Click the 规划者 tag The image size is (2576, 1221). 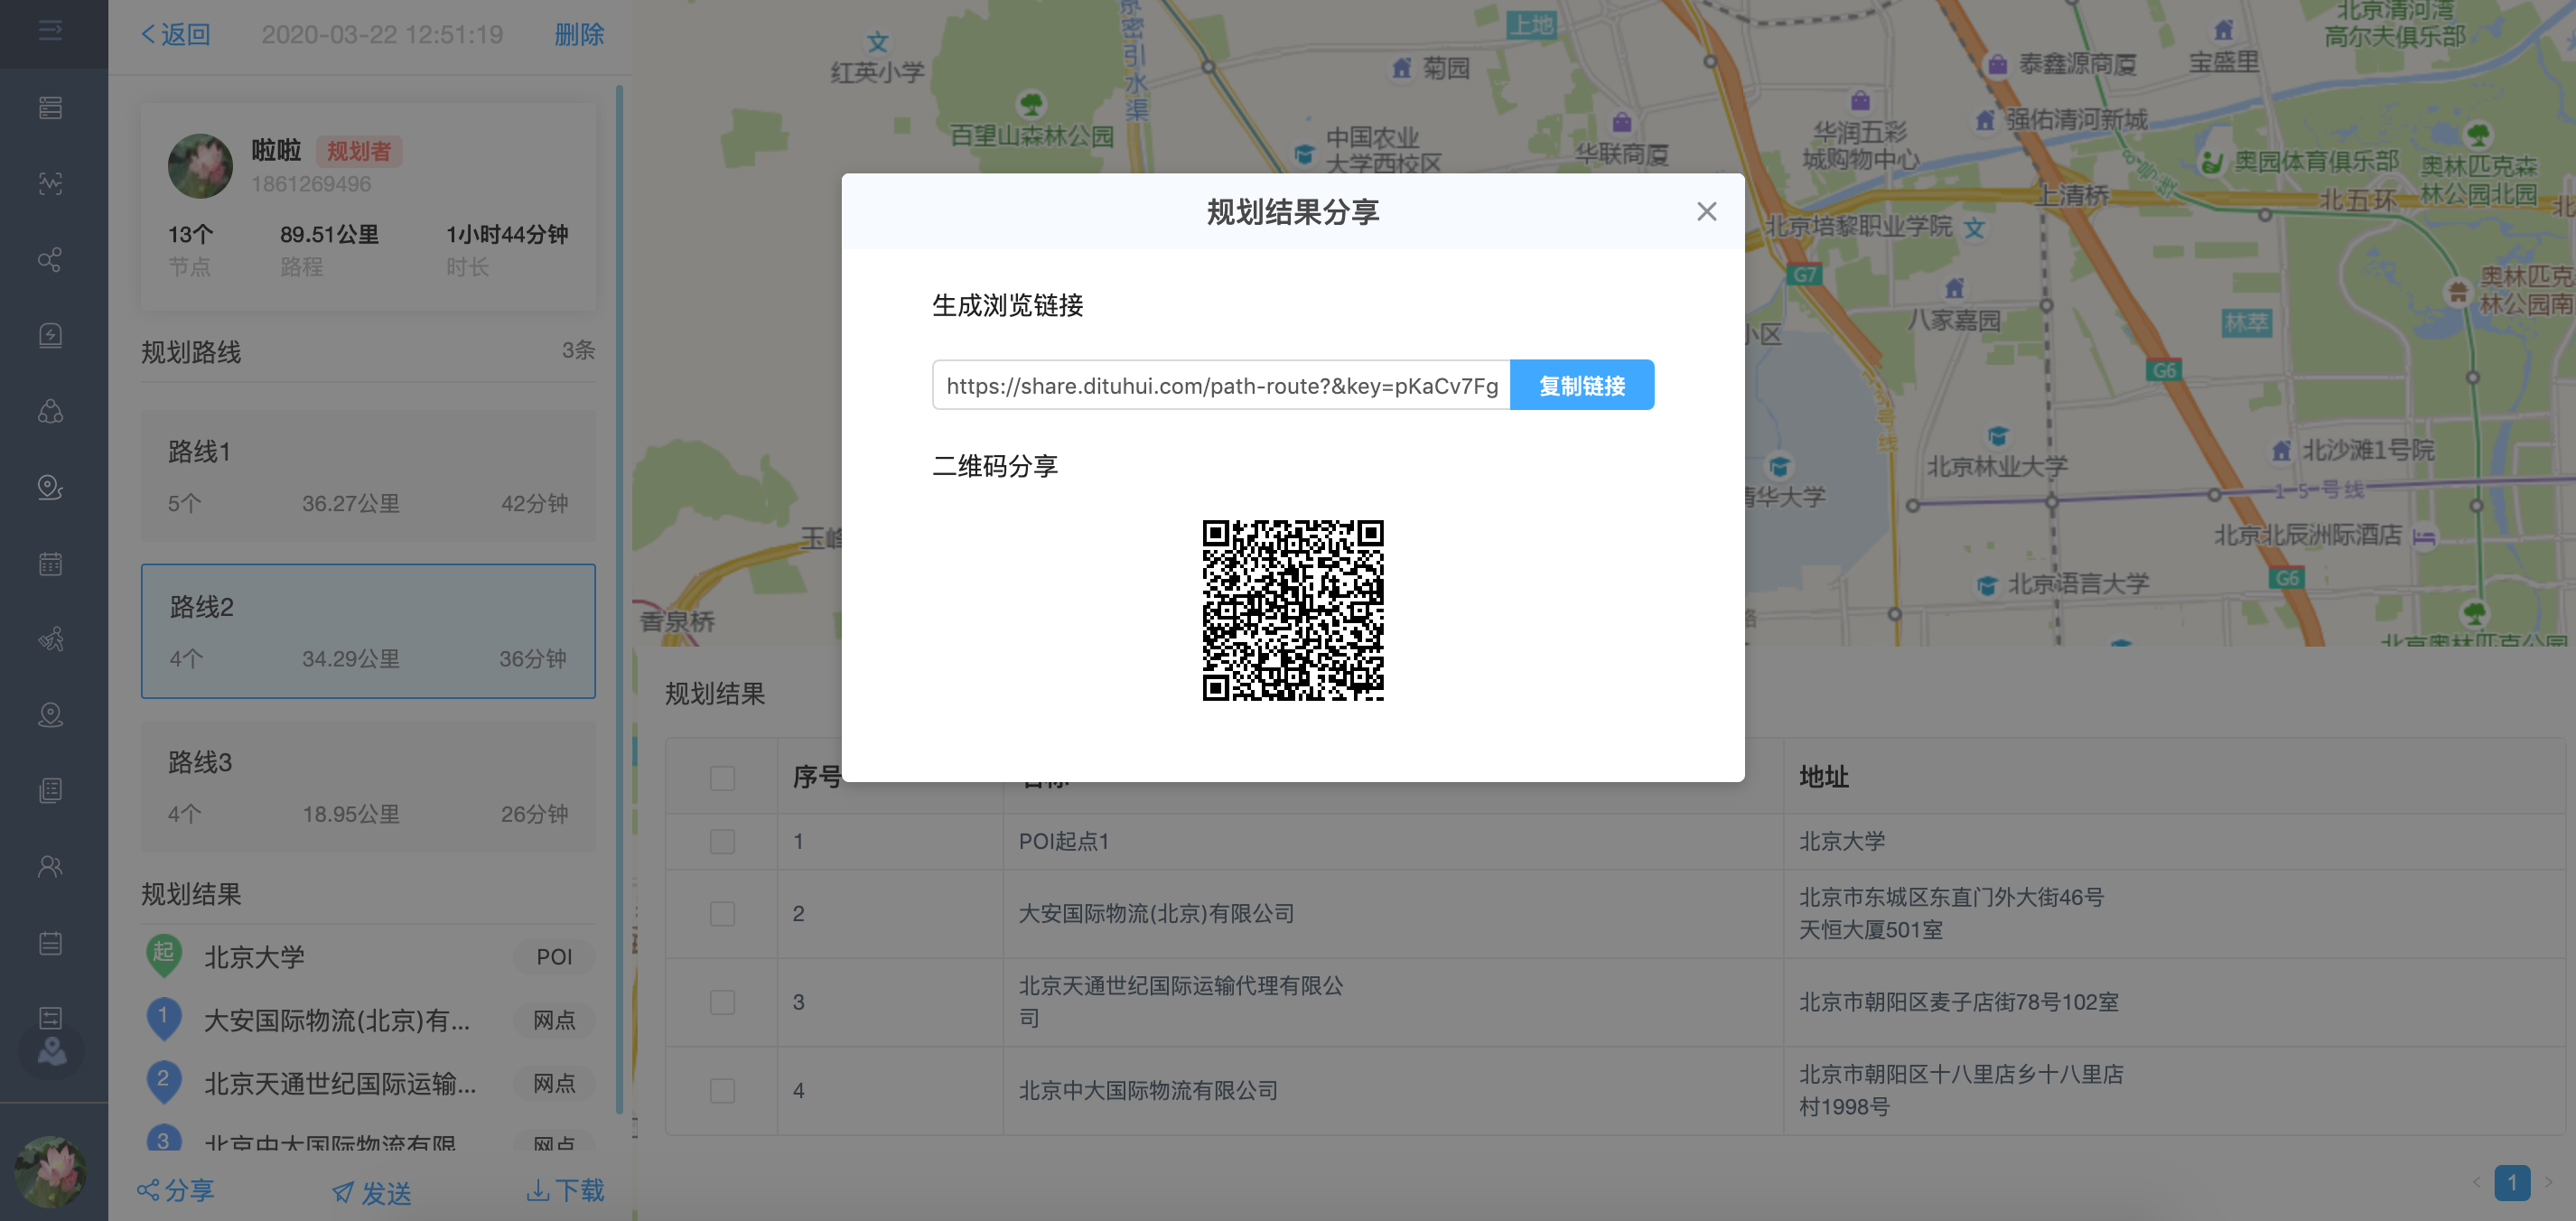tap(358, 151)
